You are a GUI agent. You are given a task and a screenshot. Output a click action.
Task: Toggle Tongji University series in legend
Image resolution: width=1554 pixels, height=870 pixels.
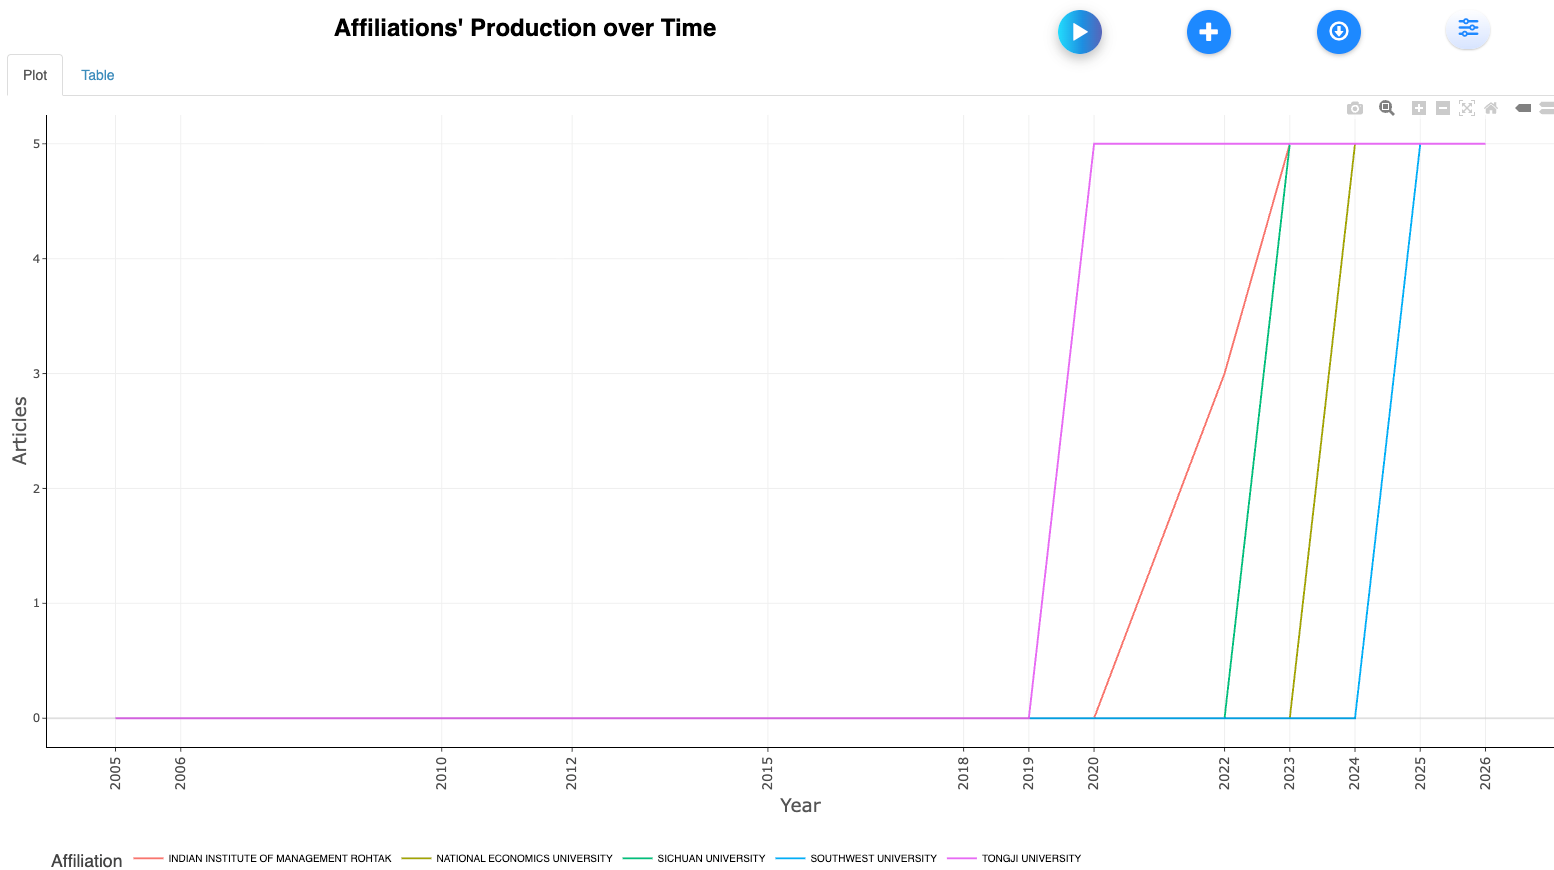coord(1030,858)
